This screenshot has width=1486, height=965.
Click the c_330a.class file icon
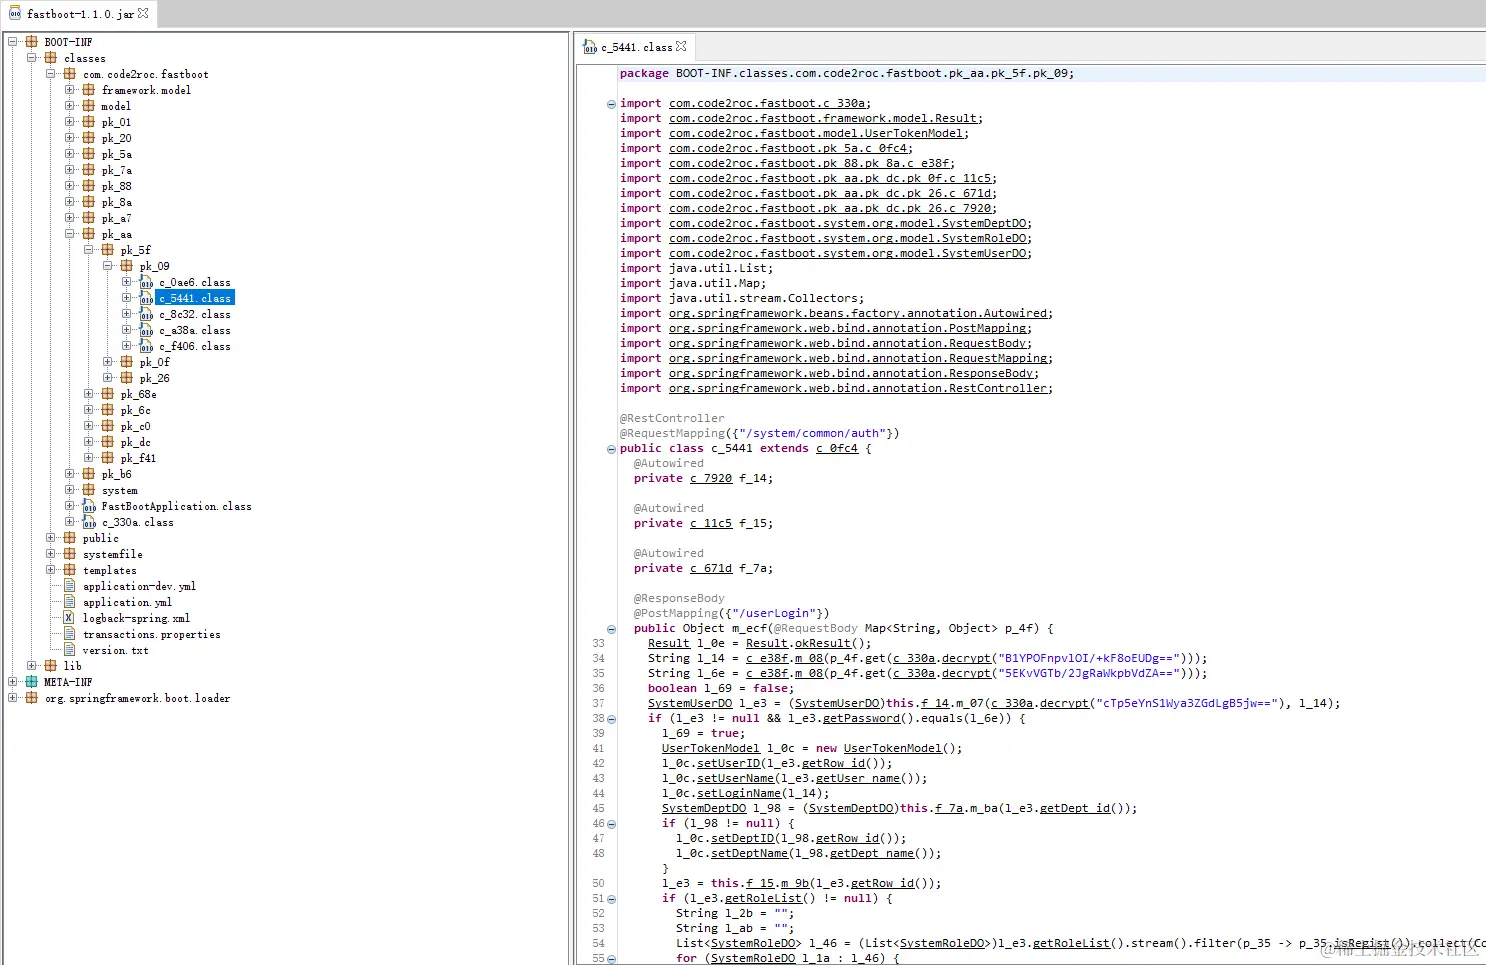point(89,522)
